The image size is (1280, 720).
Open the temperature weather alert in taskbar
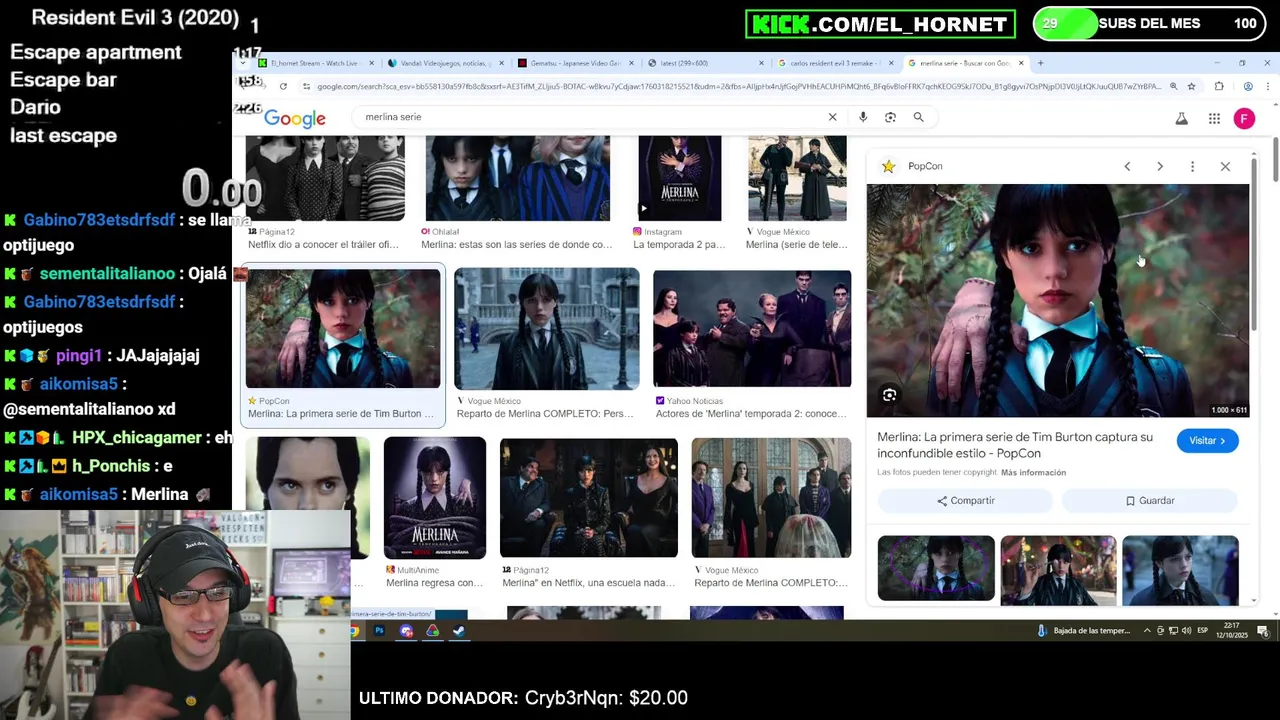pyautogui.click(x=1084, y=631)
